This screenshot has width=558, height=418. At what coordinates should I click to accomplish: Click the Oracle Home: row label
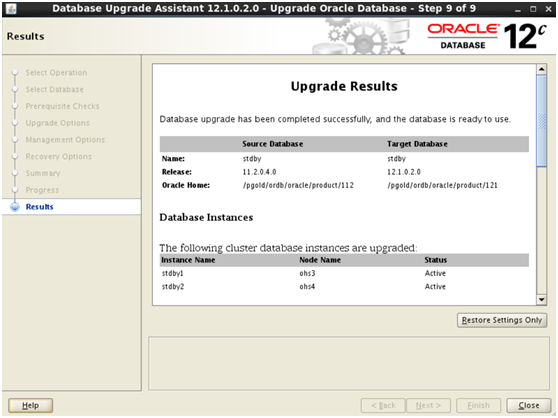coord(186,185)
